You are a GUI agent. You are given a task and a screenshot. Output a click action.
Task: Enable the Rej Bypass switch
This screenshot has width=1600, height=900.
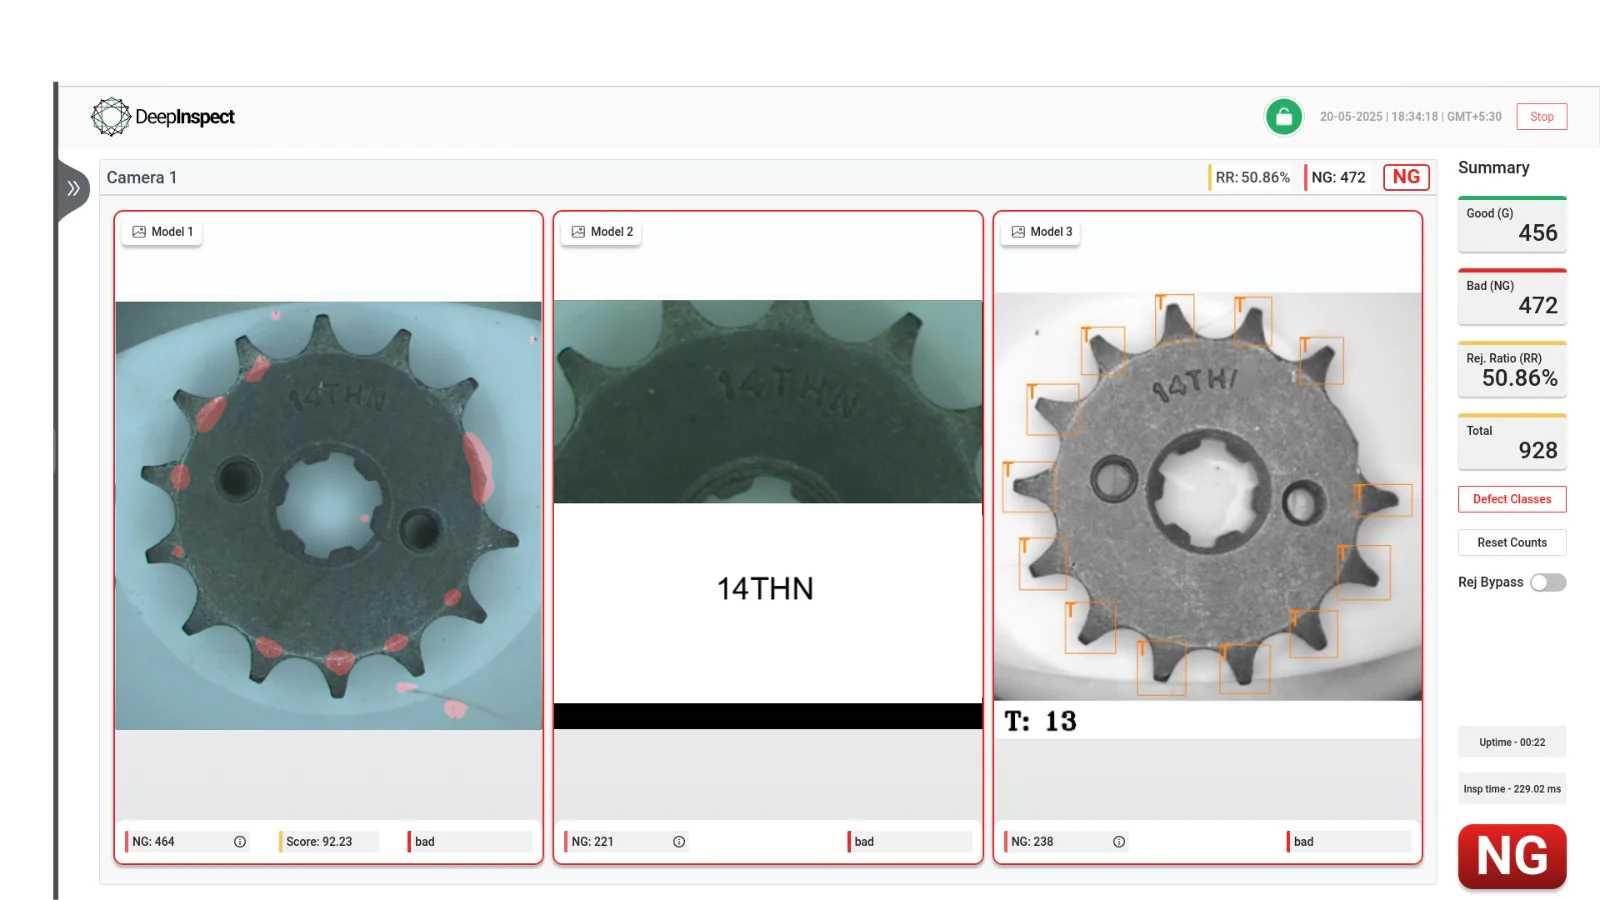pyautogui.click(x=1546, y=581)
